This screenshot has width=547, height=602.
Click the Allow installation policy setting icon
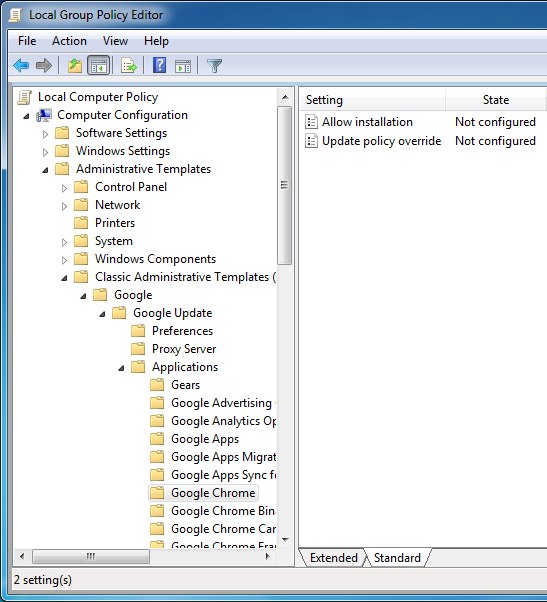click(x=311, y=122)
